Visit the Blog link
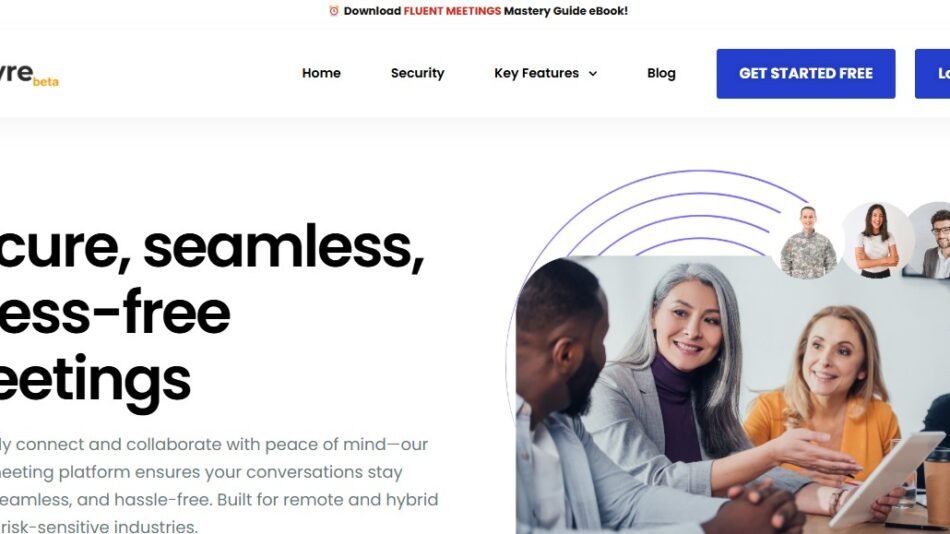The height and width of the screenshot is (534, 950). [661, 73]
